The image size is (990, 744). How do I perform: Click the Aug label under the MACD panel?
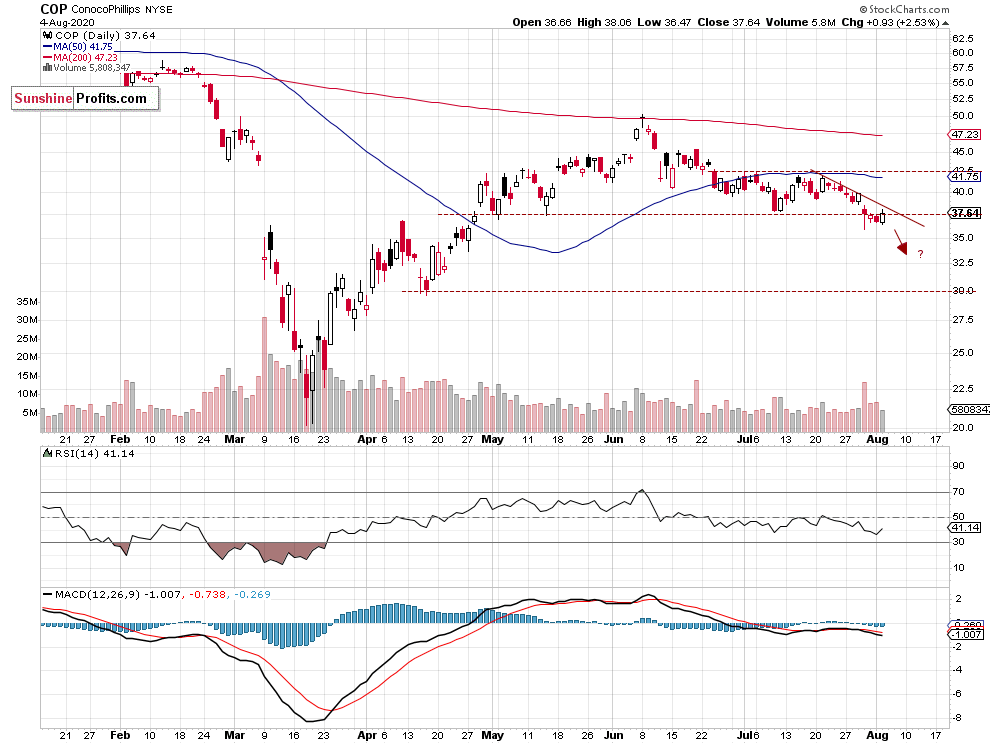(877, 735)
